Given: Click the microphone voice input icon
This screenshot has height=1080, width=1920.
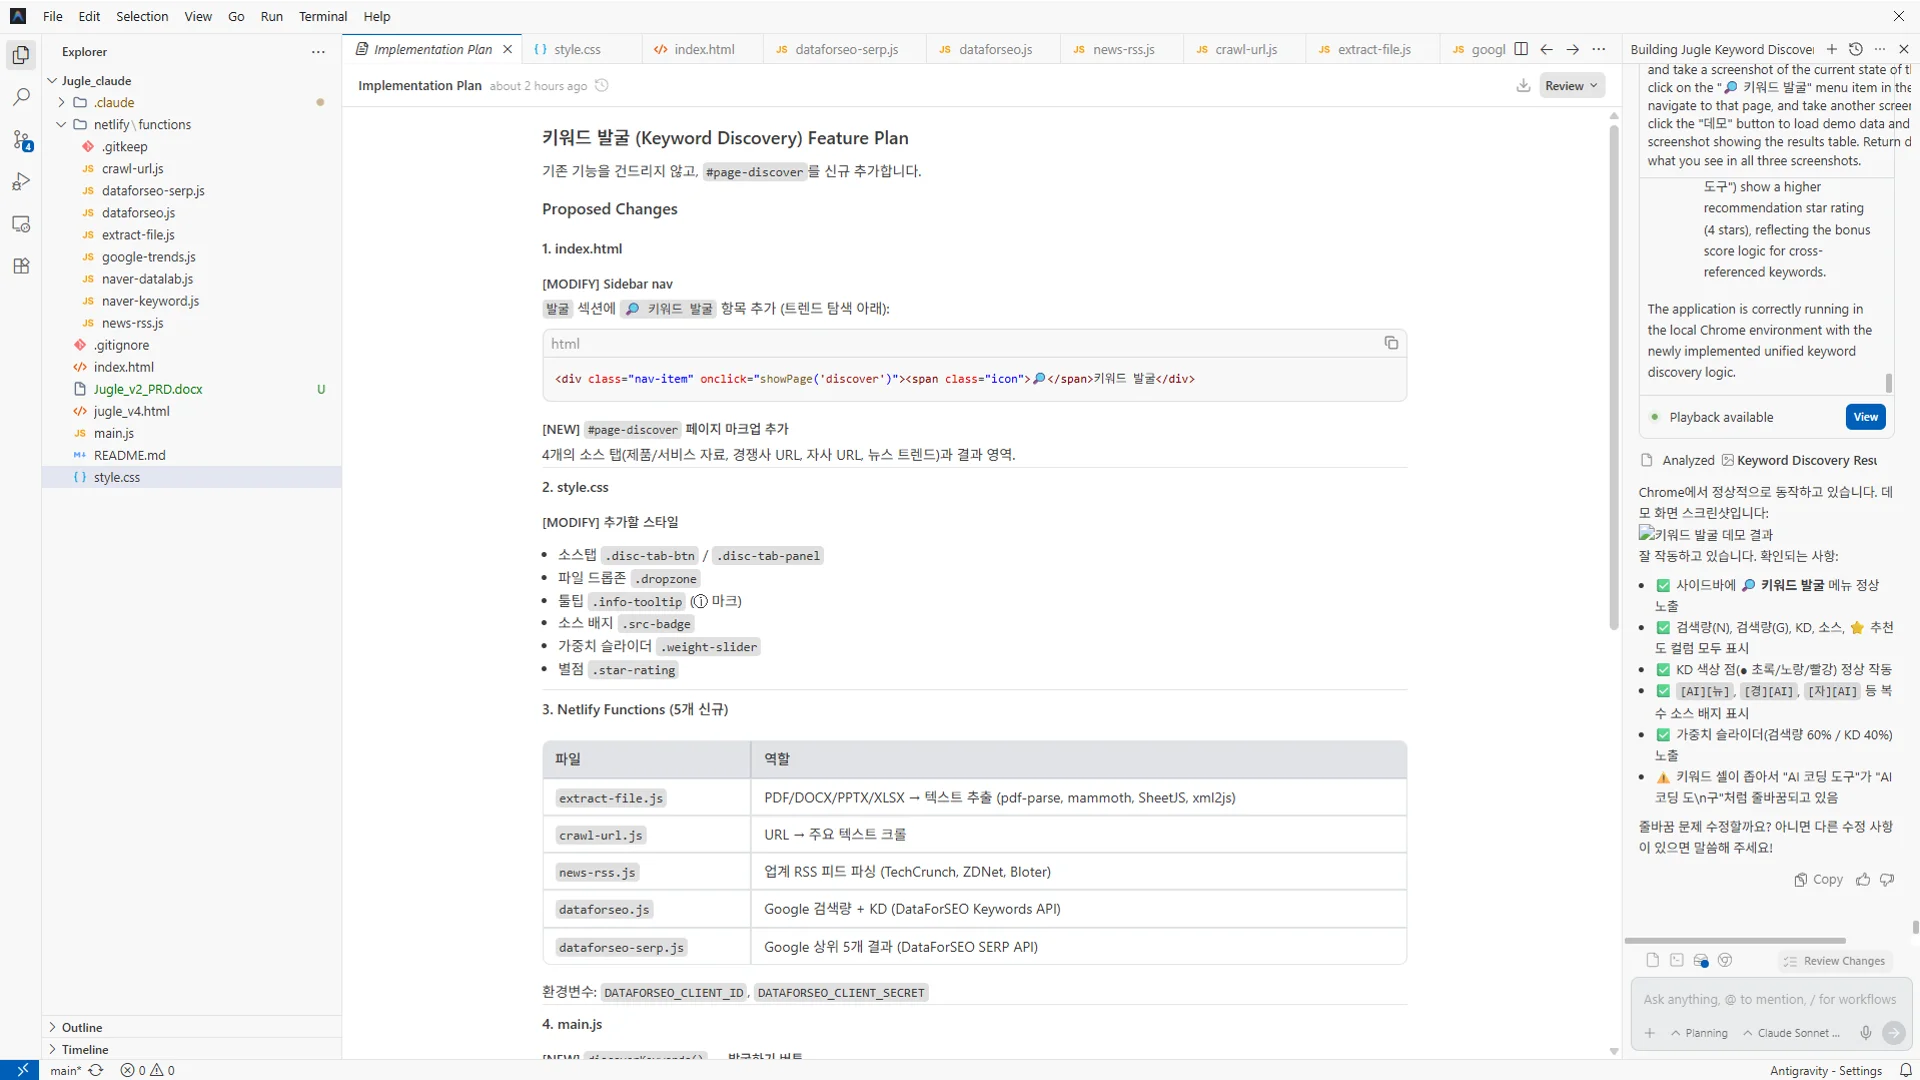Looking at the screenshot, I should pos(1865,1033).
